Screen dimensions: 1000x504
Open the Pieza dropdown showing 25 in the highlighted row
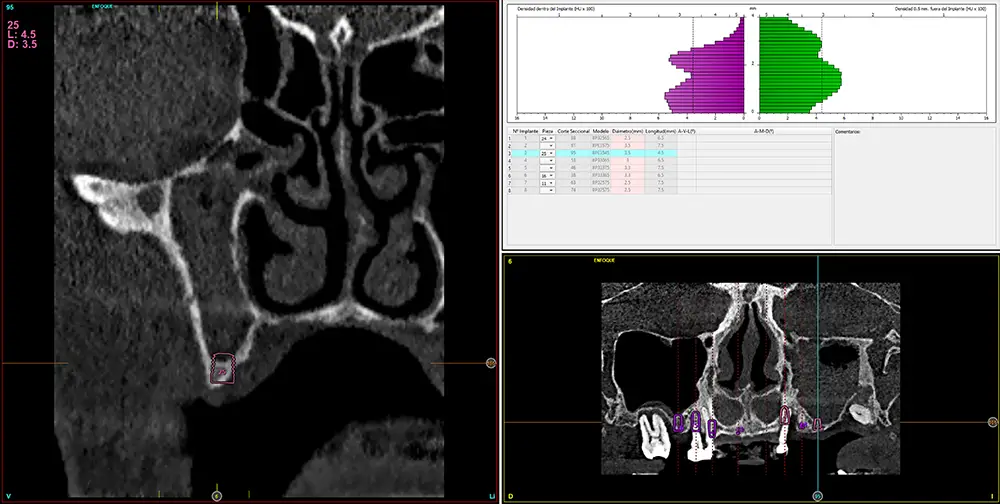(x=546, y=153)
